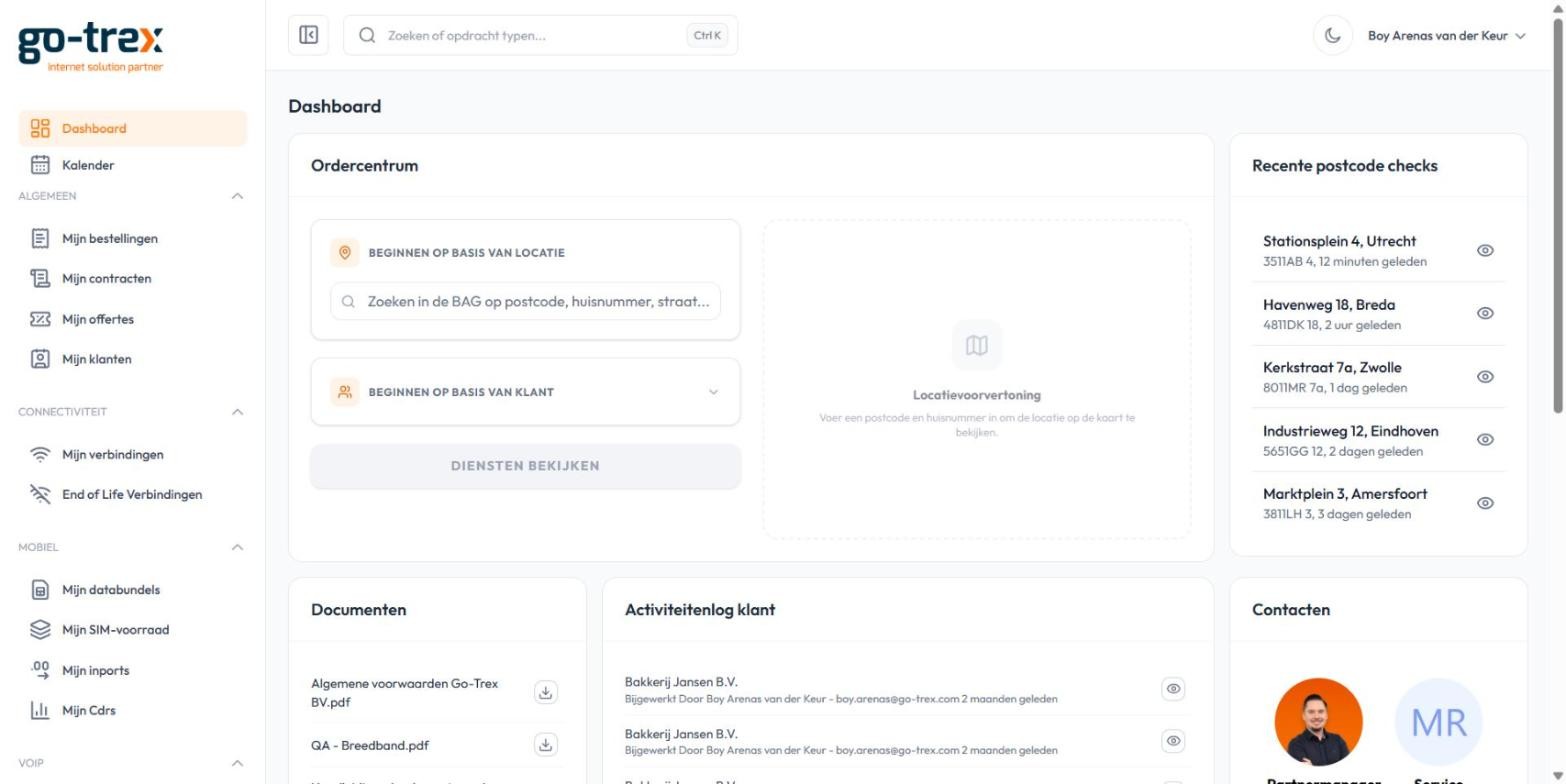This screenshot has height=784, width=1566.
Task: Click the location pin icon in Ordercentrum
Action: (345, 253)
